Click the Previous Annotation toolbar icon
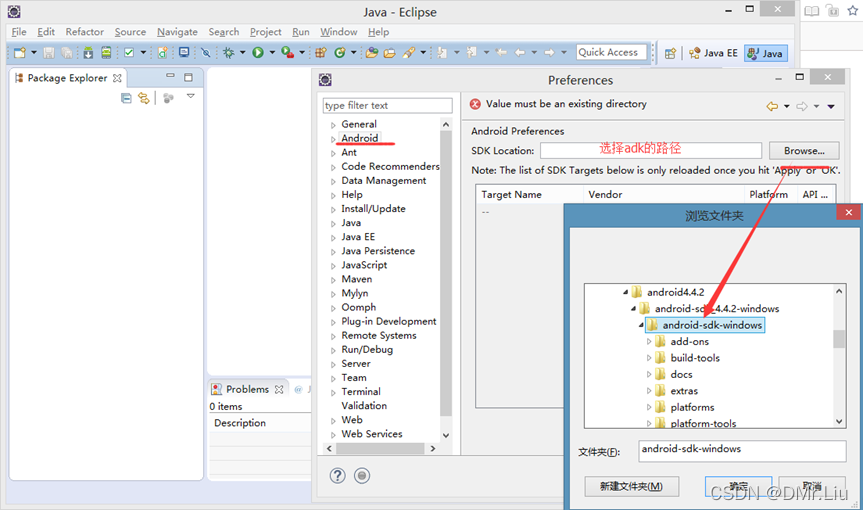Image resolution: width=863 pixels, height=510 pixels. click(472, 53)
